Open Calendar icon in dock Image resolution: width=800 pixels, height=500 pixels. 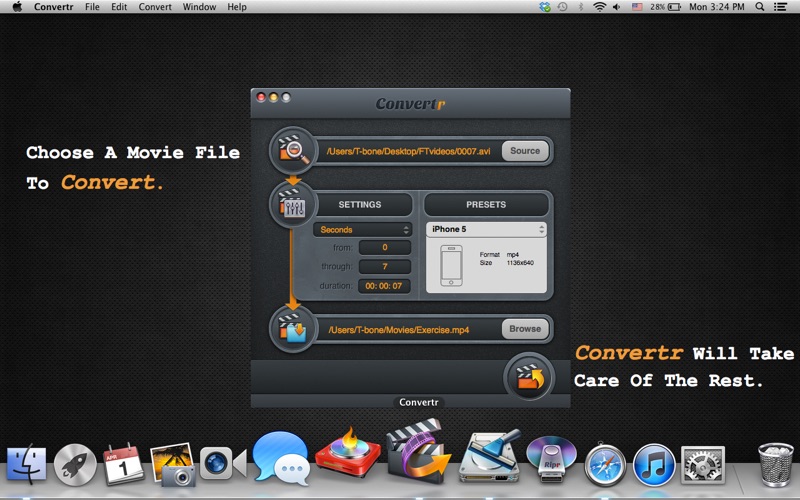tap(123, 463)
